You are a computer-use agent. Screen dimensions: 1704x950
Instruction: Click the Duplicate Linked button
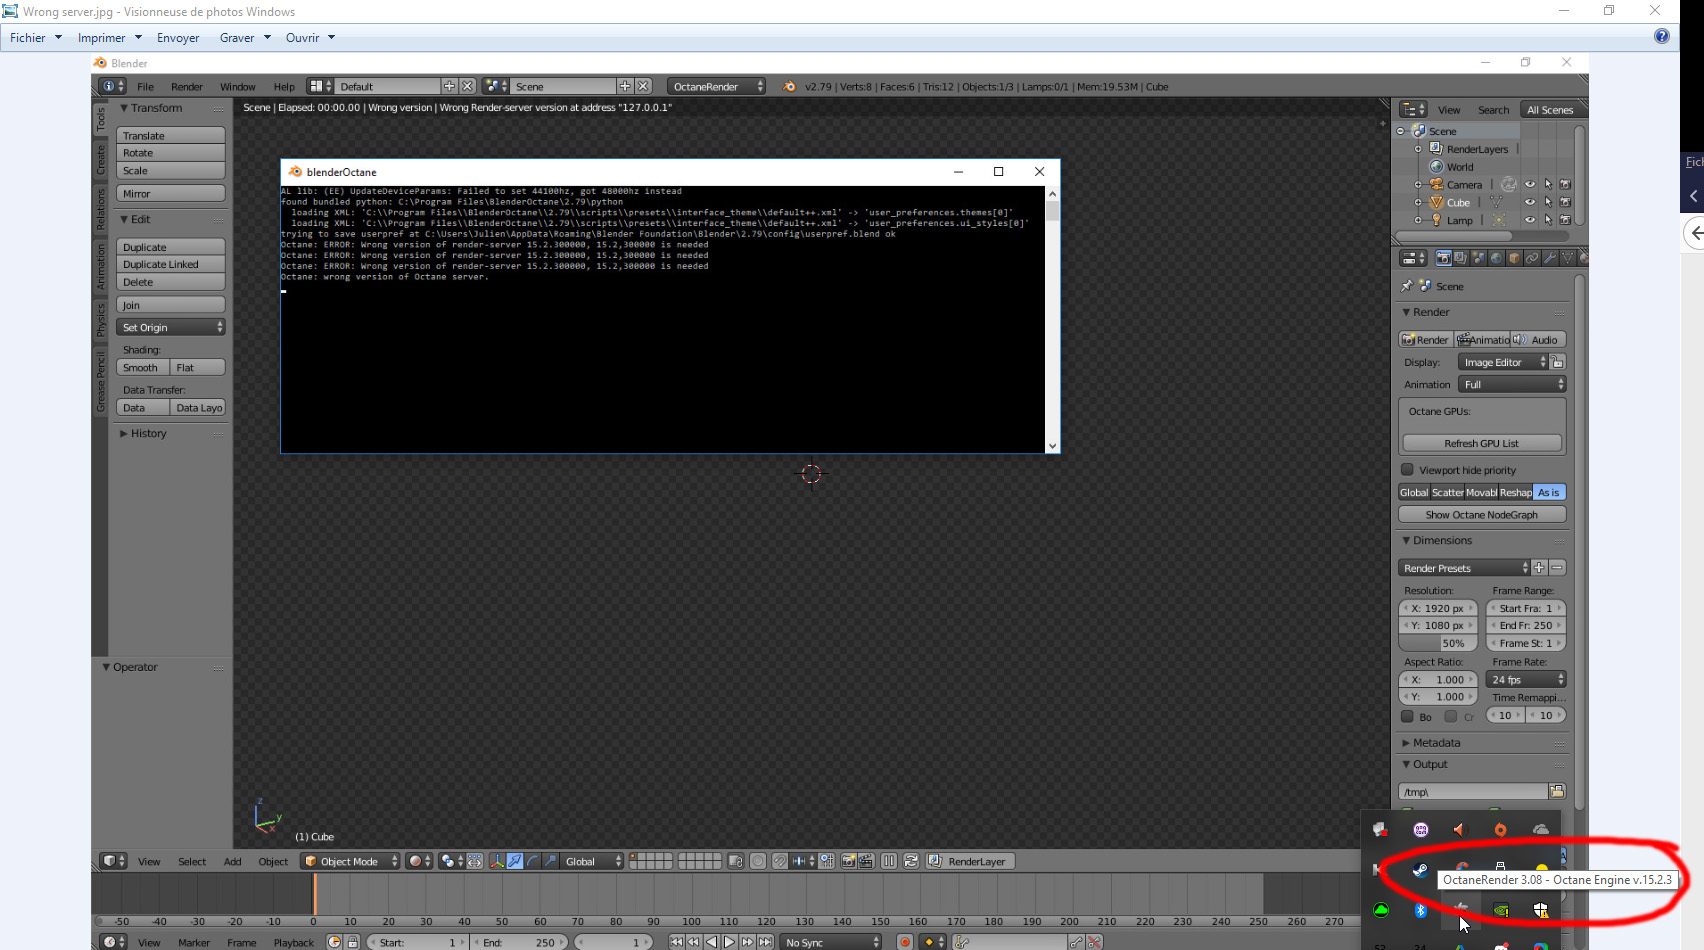pyautogui.click(x=171, y=265)
